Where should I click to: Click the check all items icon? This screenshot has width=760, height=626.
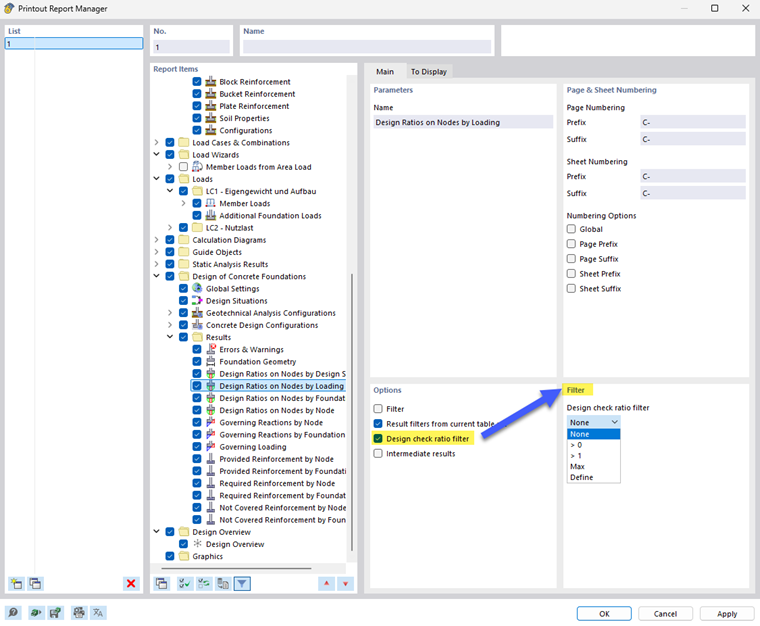[x=185, y=583]
